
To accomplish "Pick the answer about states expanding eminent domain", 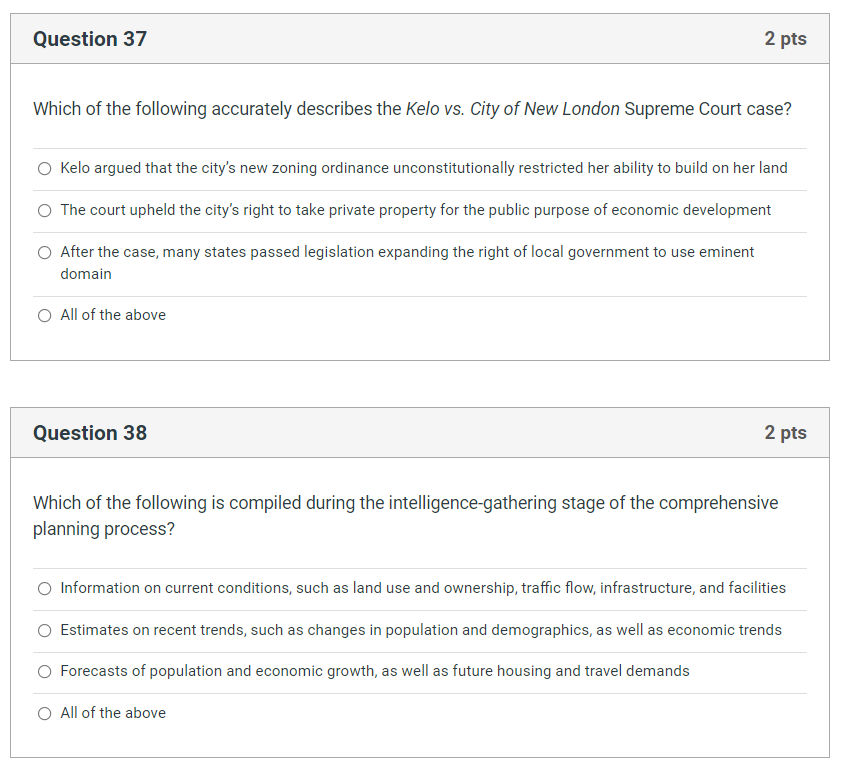I will 44,252.
